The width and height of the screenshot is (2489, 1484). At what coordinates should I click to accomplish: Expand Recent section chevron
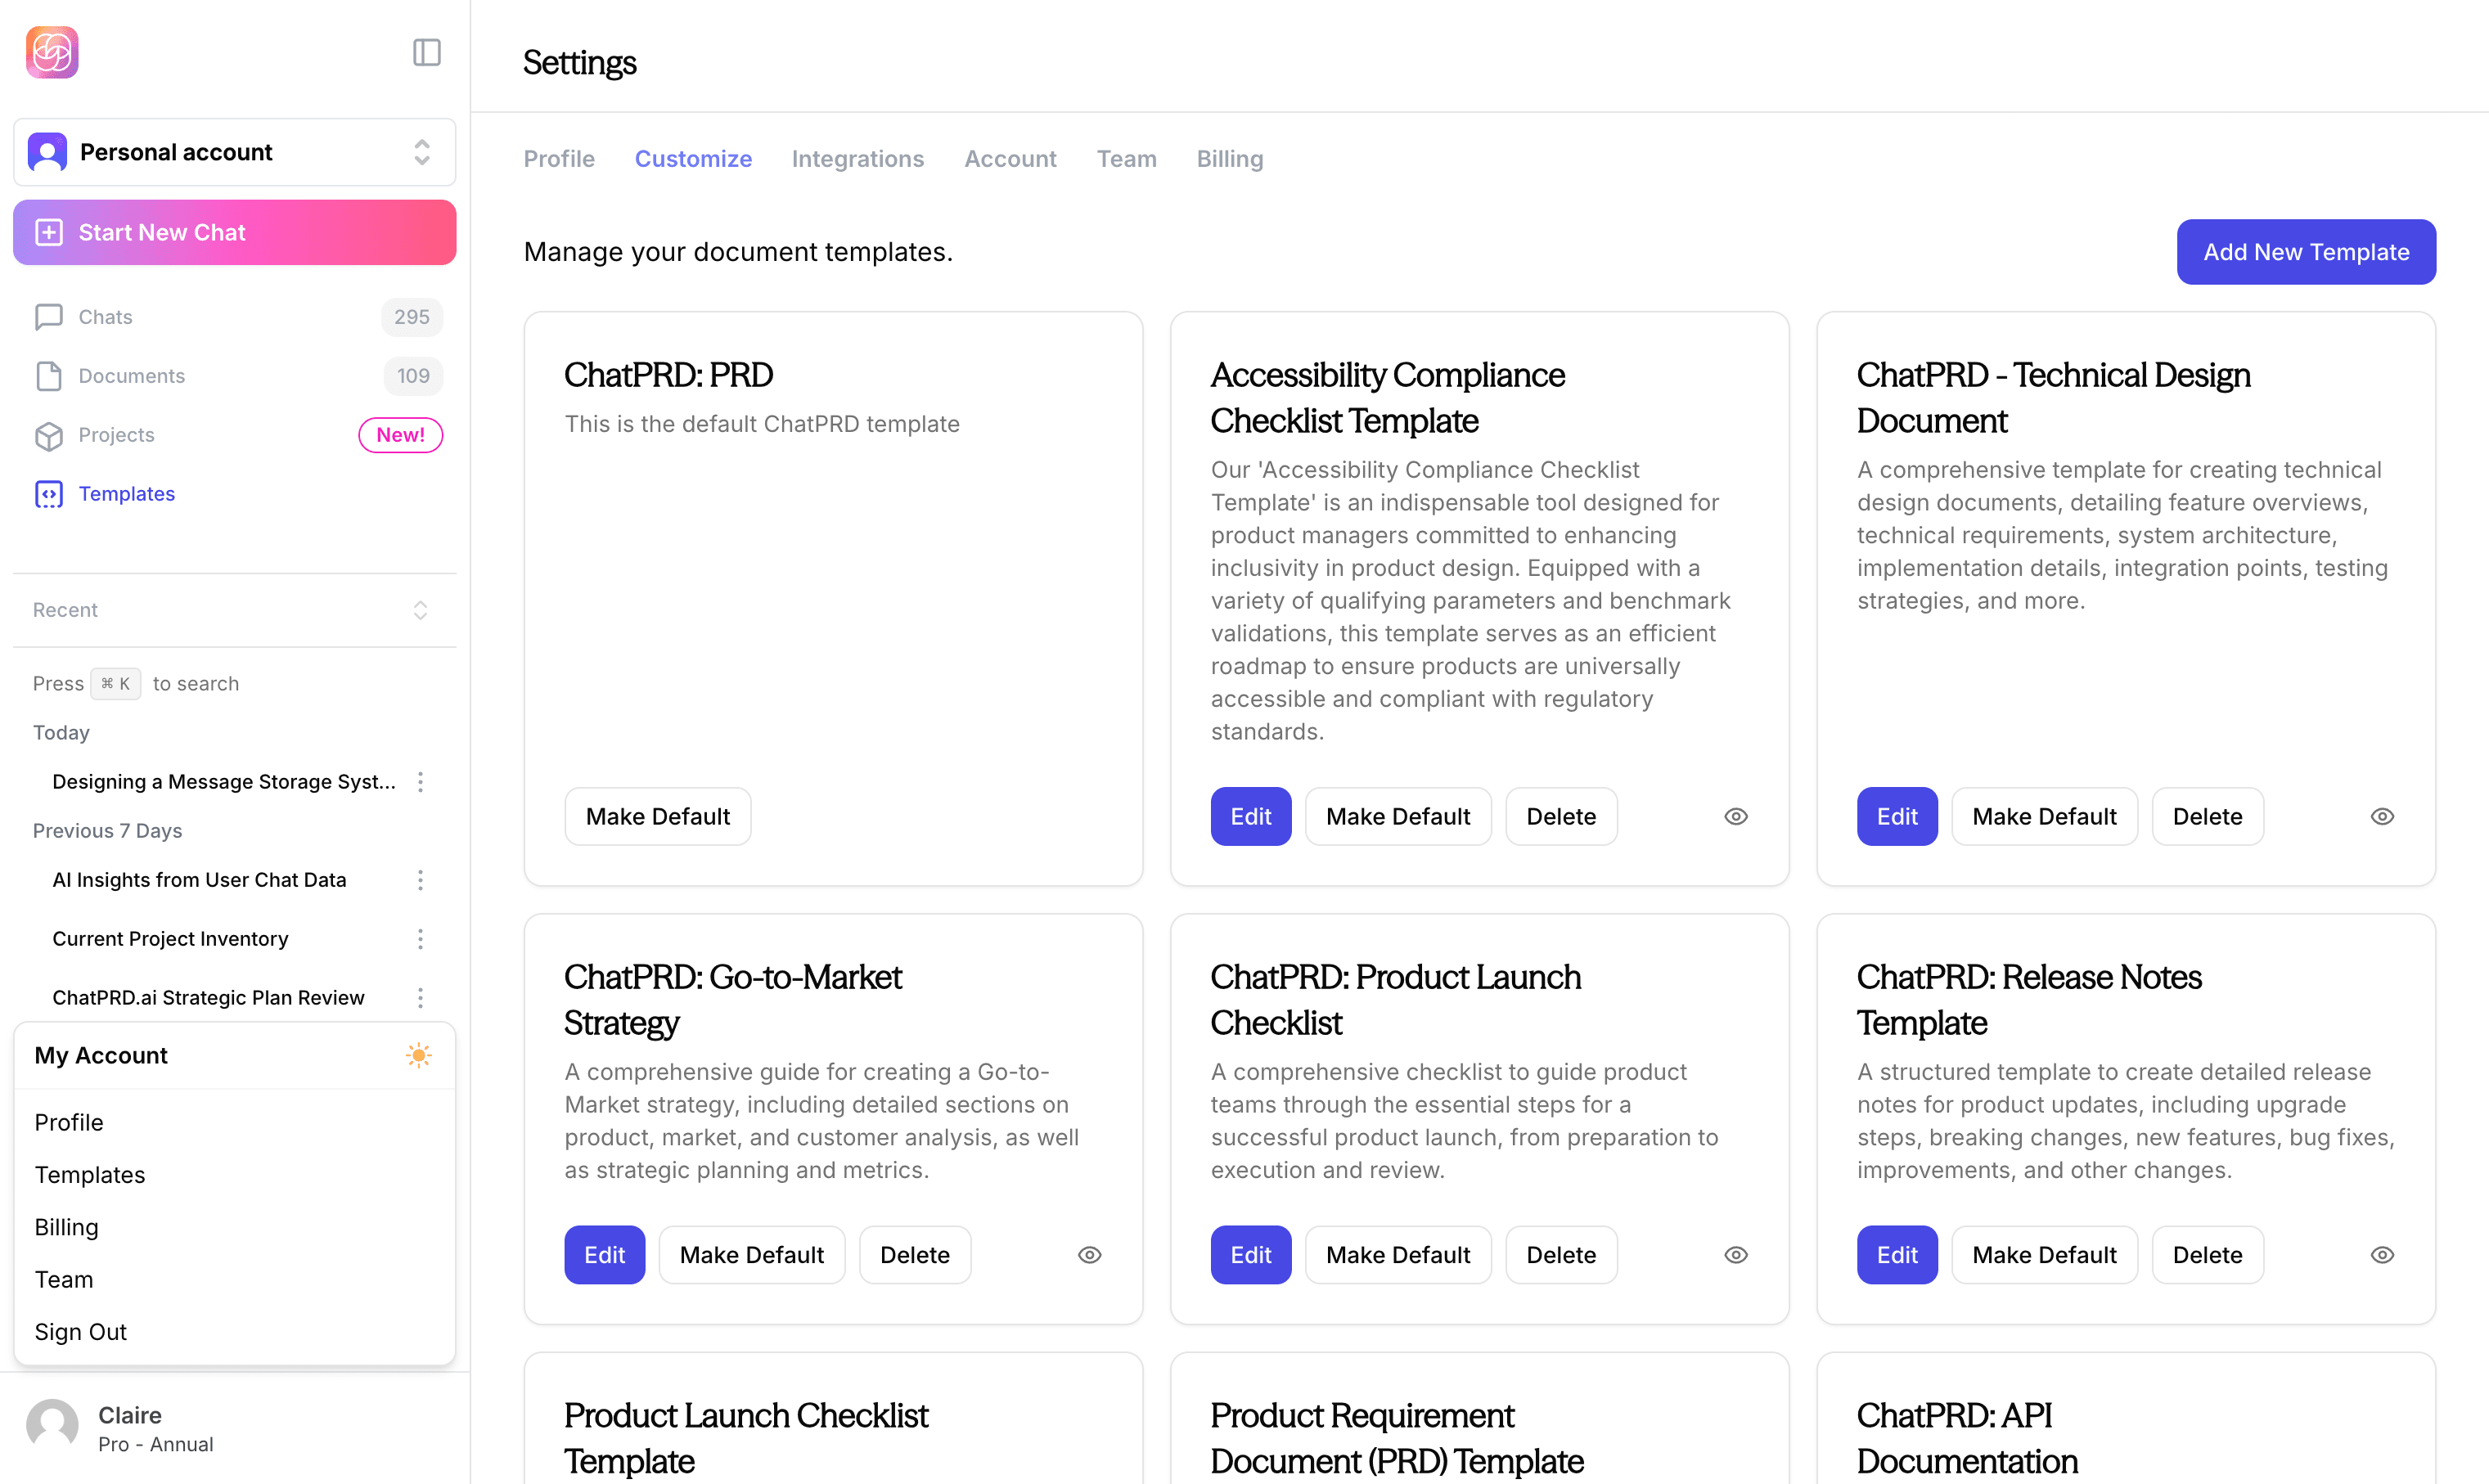point(421,609)
